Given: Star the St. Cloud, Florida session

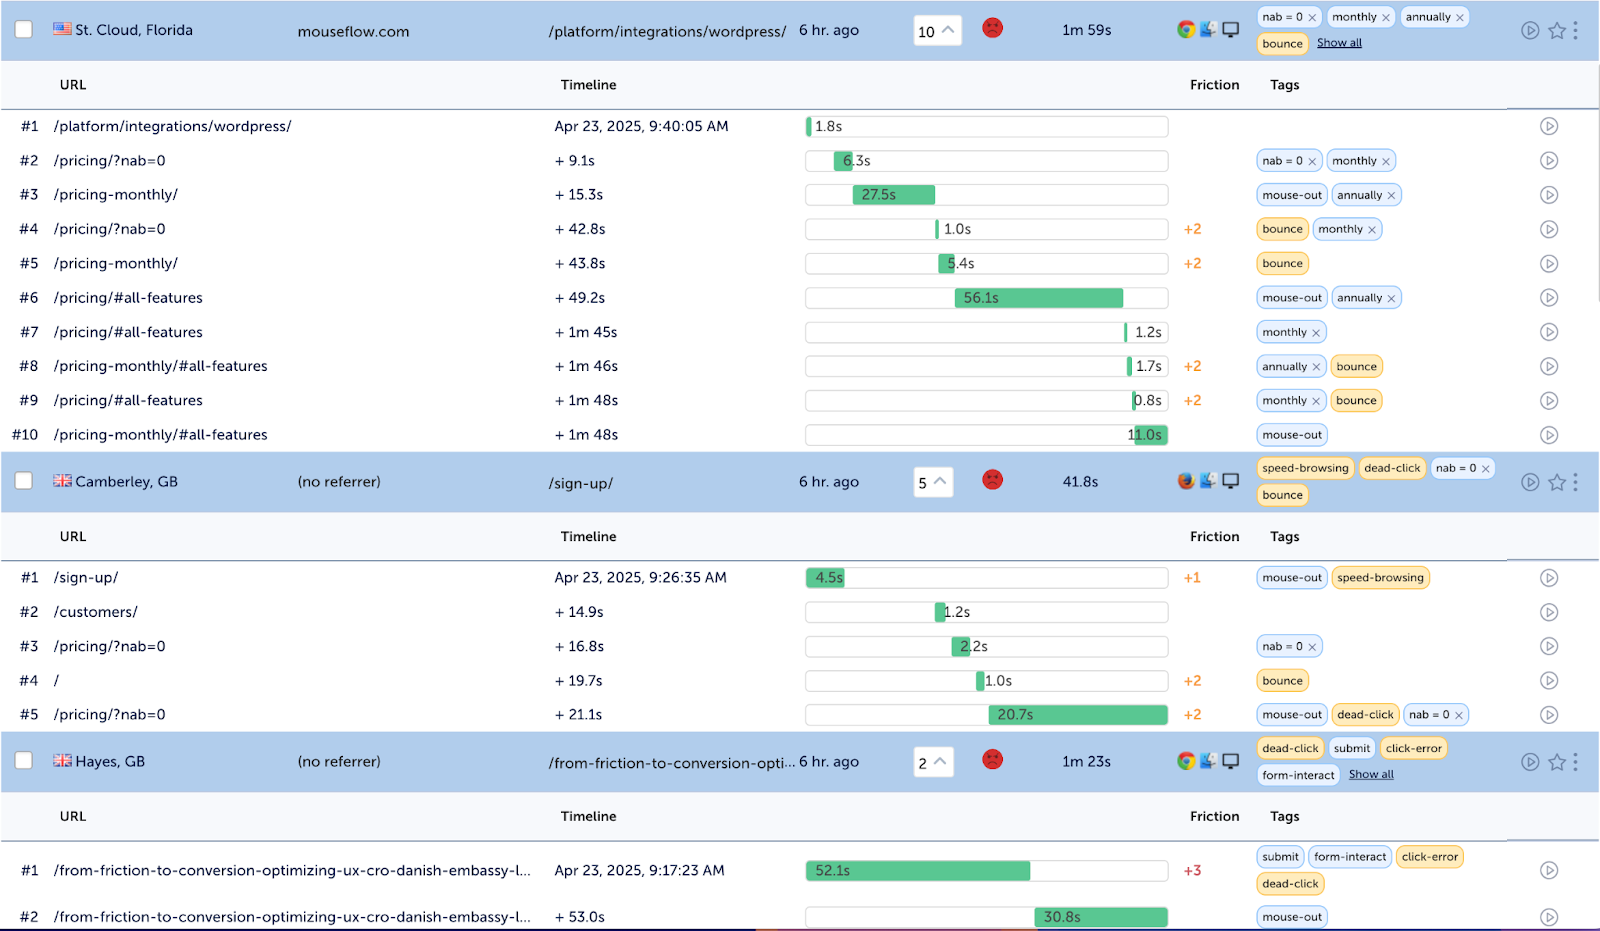Looking at the screenshot, I should coord(1556,31).
